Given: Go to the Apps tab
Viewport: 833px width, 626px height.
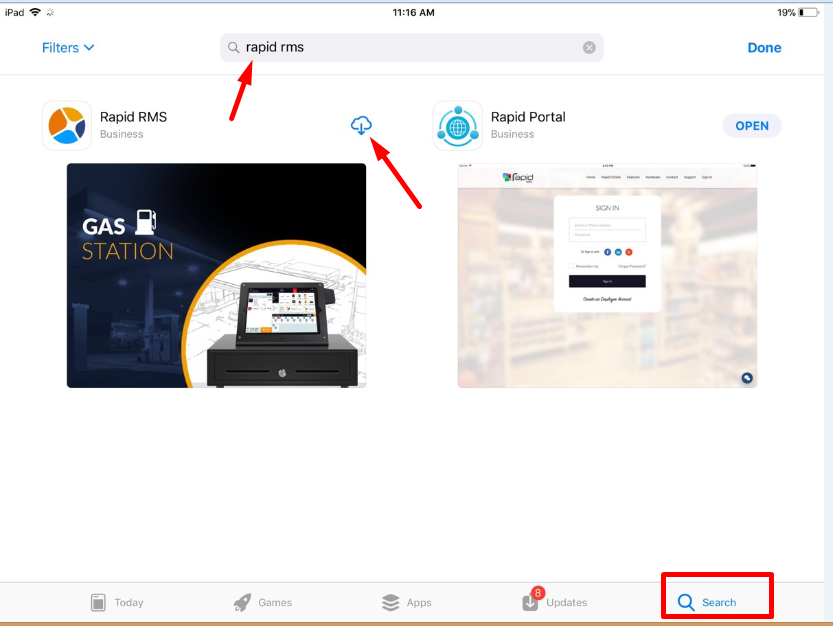Looking at the screenshot, I should 406,602.
